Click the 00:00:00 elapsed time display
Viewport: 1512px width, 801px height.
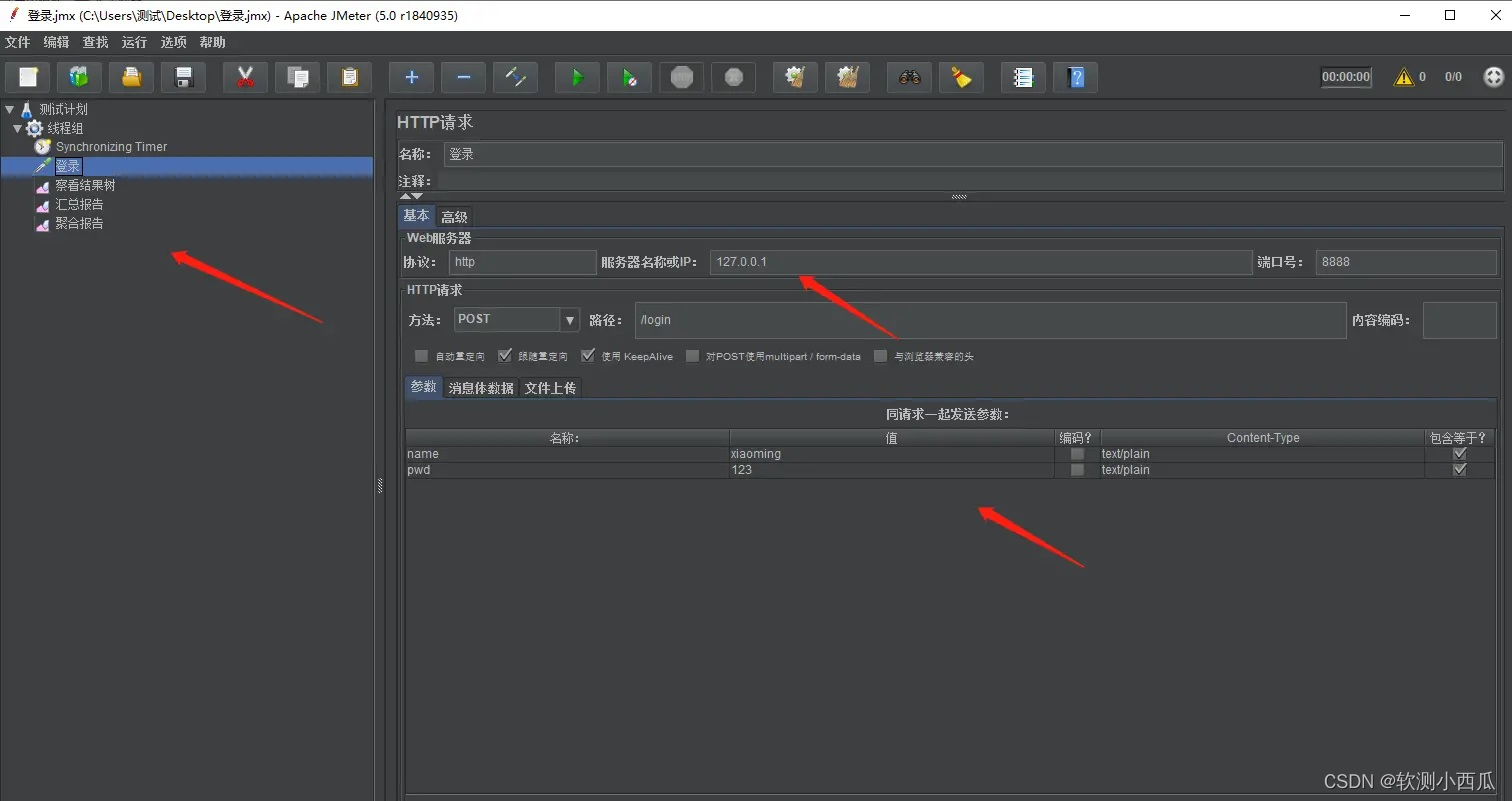click(1346, 77)
